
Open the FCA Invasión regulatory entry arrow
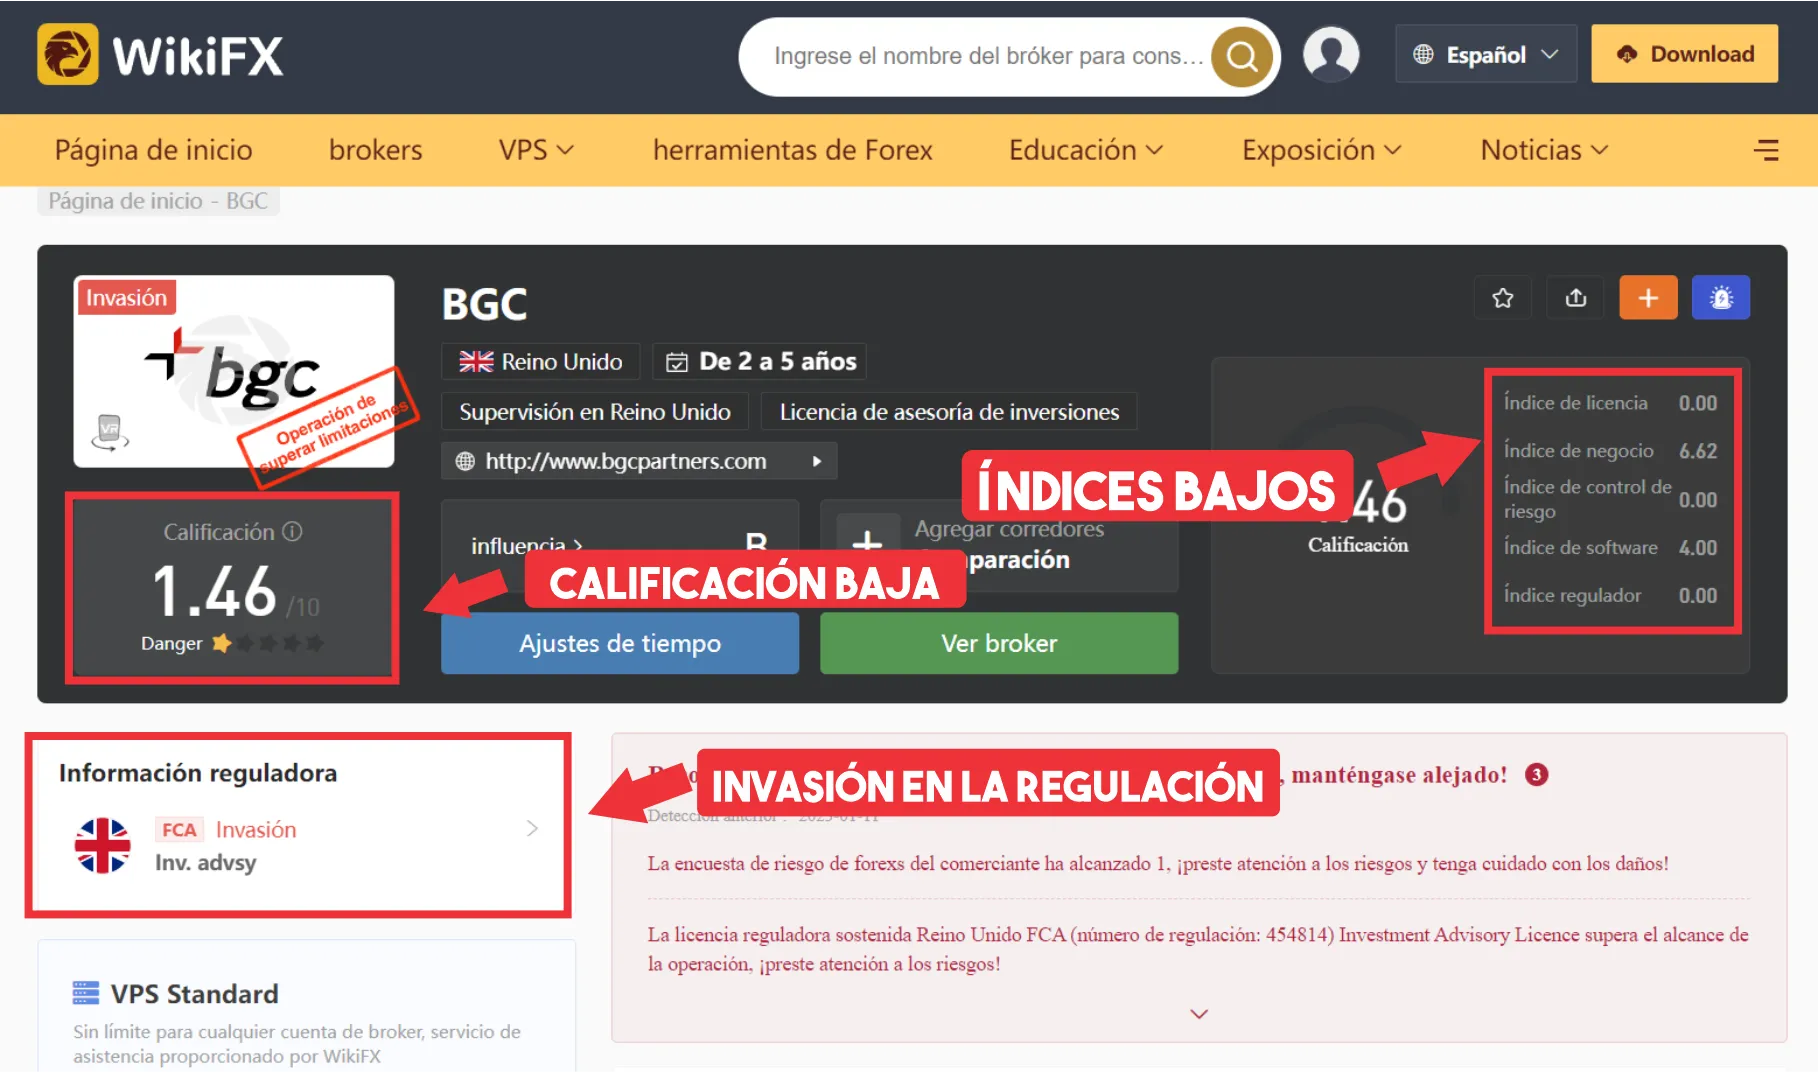(532, 828)
